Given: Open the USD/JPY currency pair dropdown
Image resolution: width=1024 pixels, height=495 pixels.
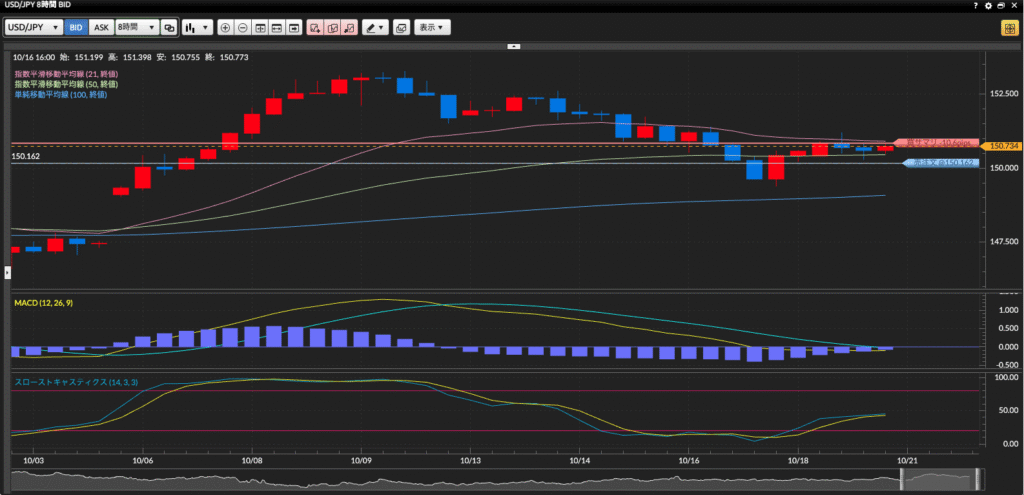Looking at the screenshot, I should 34,27.
